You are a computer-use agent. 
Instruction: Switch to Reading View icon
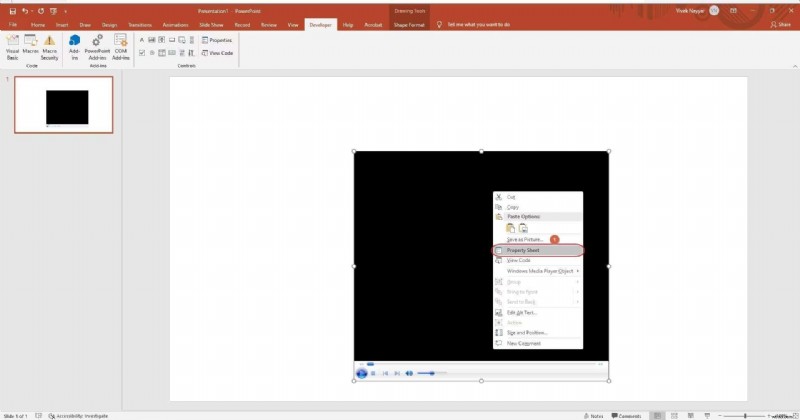click(x=690, y=416)
